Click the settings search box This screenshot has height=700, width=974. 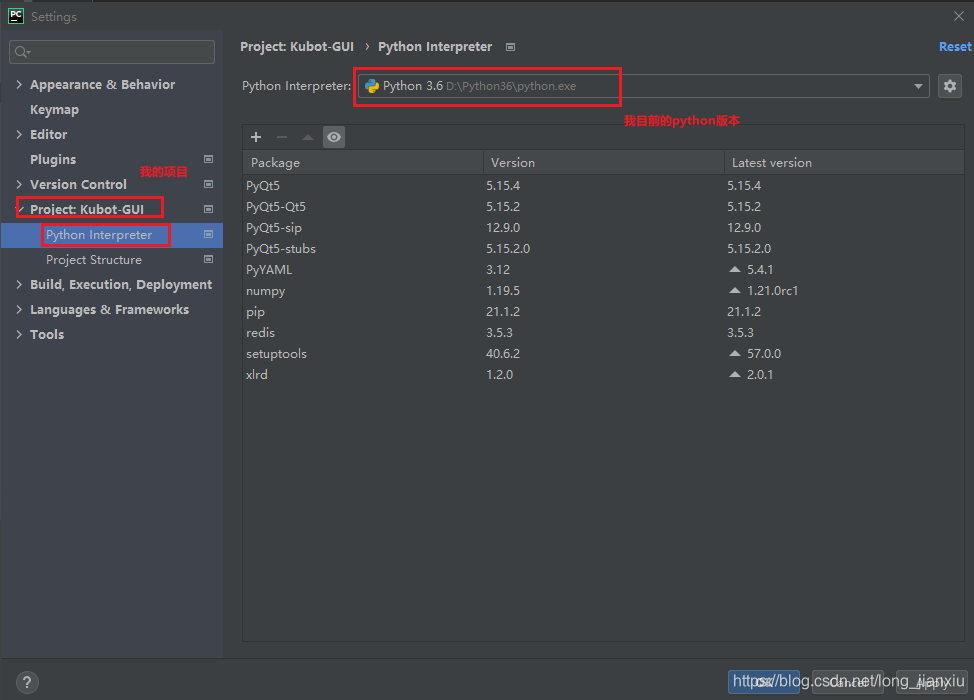click(111, 51)
